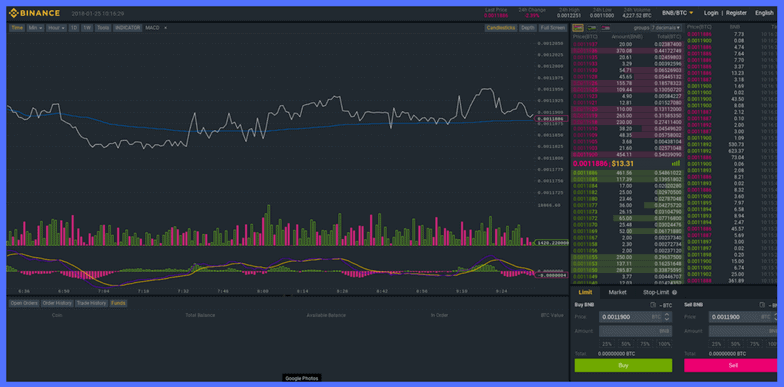
Task: Show combined buy and sell order book view
Action: (578, 28)
